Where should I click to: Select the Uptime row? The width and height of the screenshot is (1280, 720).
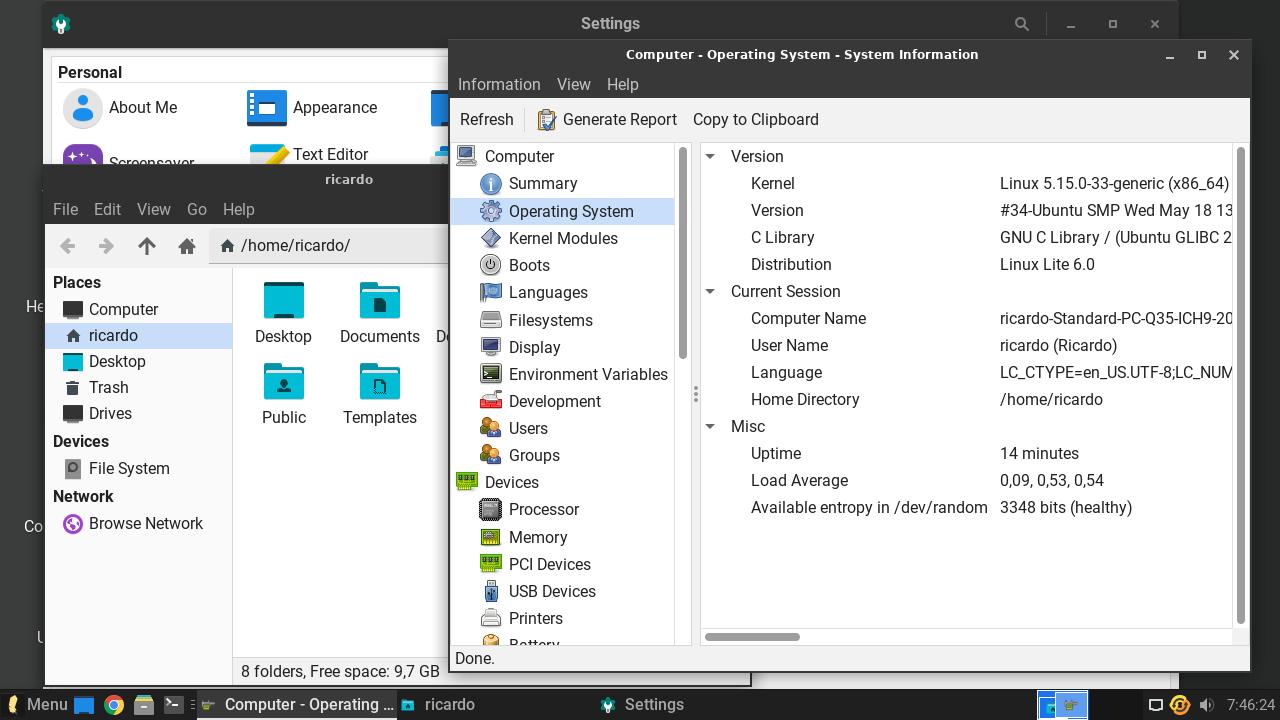967,454
